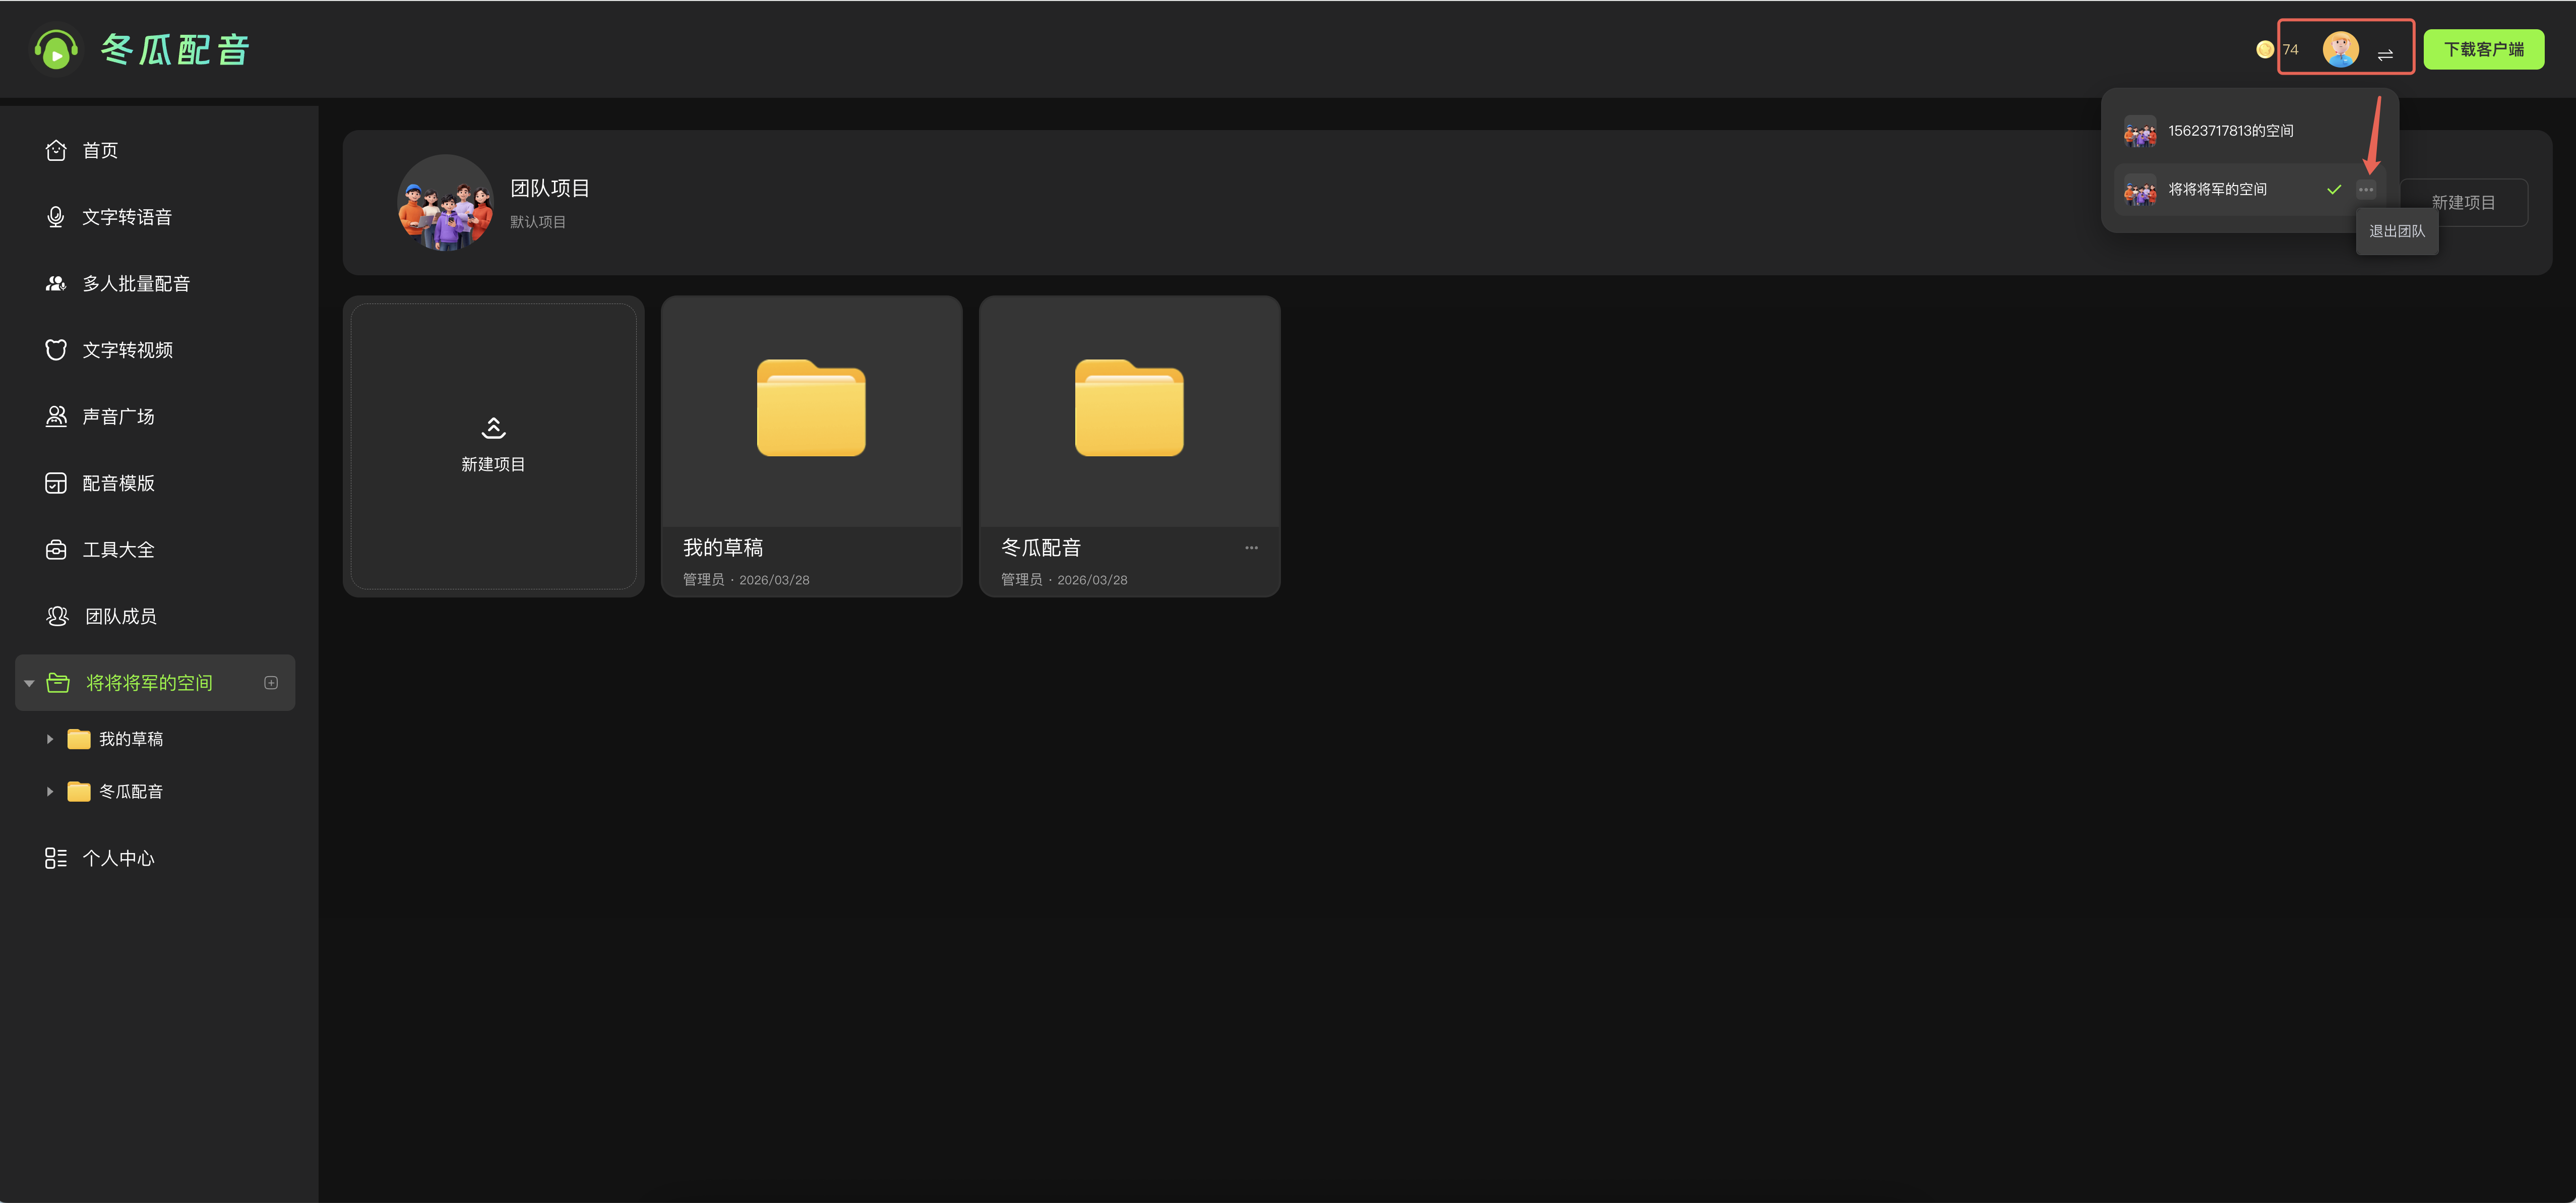Viewport: 2576px width, 1203px height.
Task: Click the plus icon beside 将将将军的空间
Action: click(271, 683)
